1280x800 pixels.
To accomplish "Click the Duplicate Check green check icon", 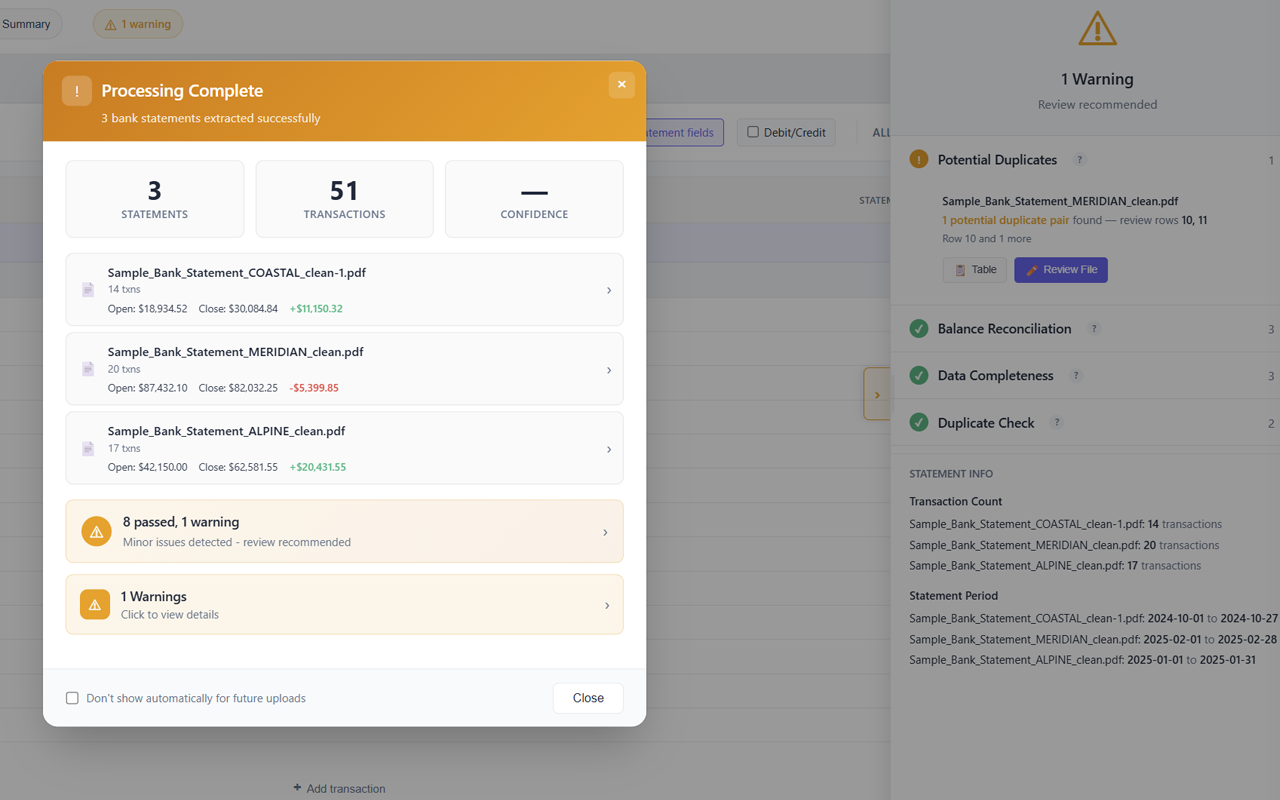I will (x=919, y=423).
